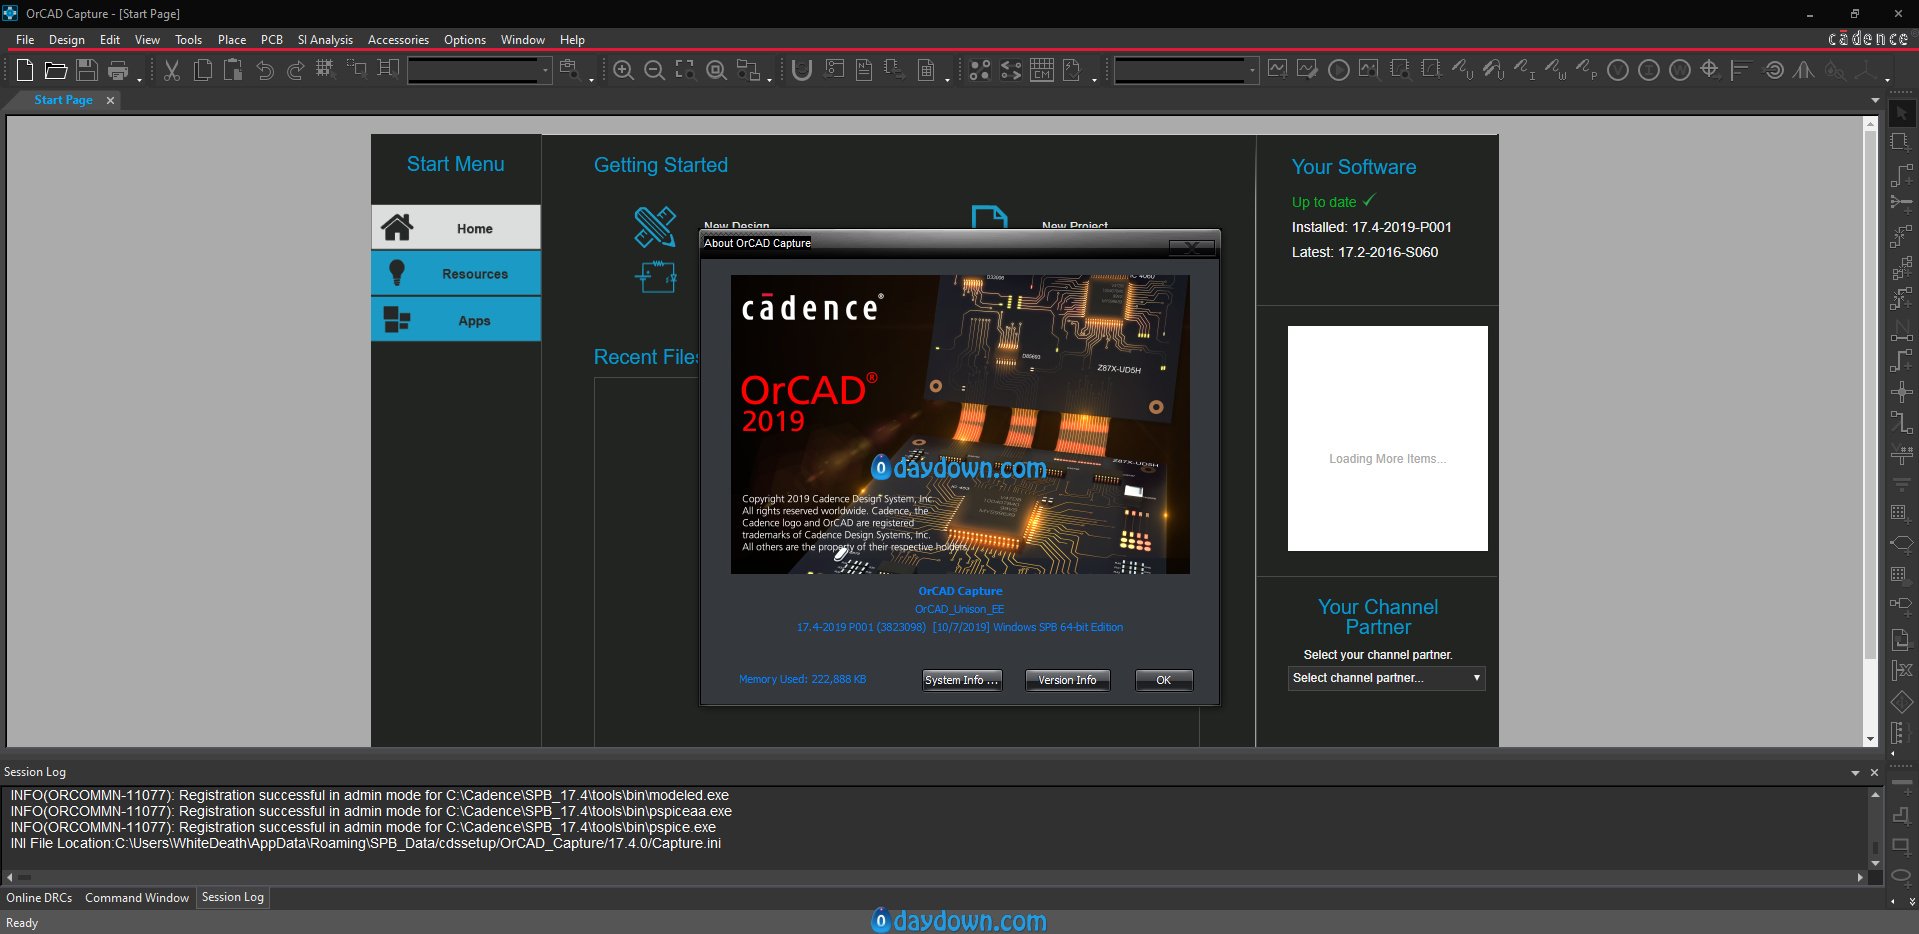Click the Undo arrow icon
Viewport: 1919px width, 934px height.
(265, 70)
